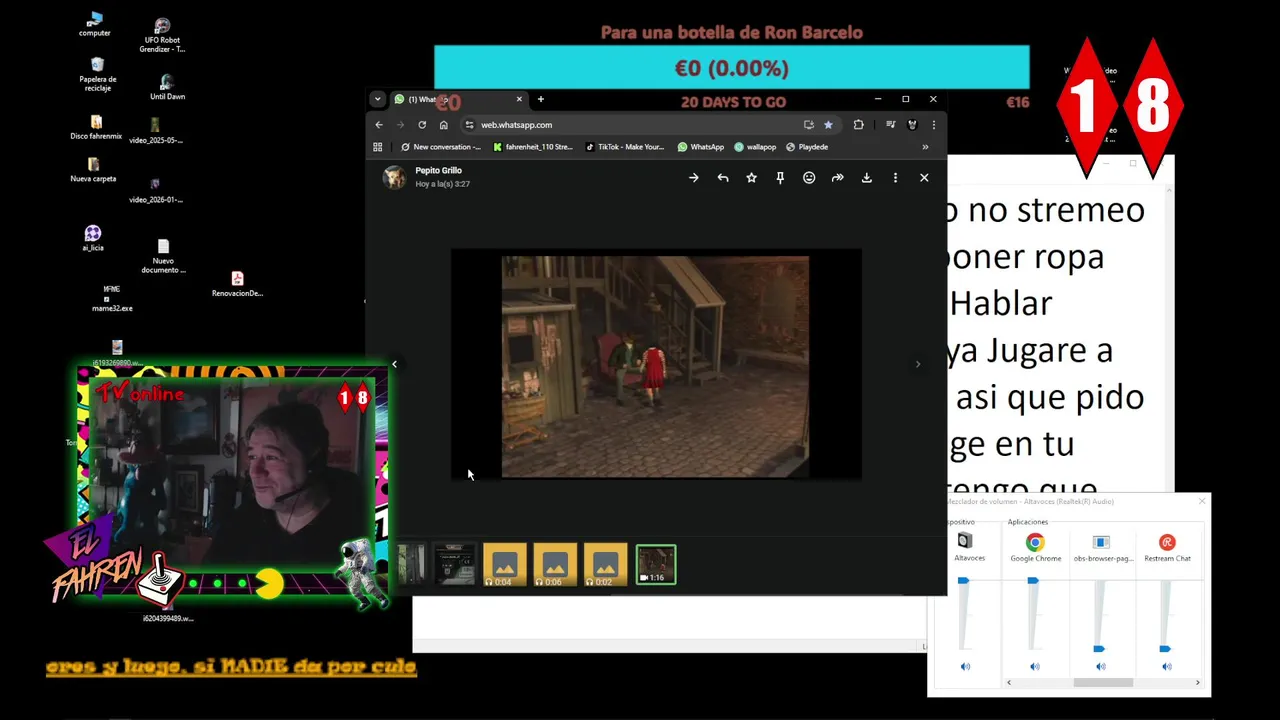1280x720 pixels.
Task: Select the Papelera de reciclaje desktop icon
Action: (x=97, y=74)
